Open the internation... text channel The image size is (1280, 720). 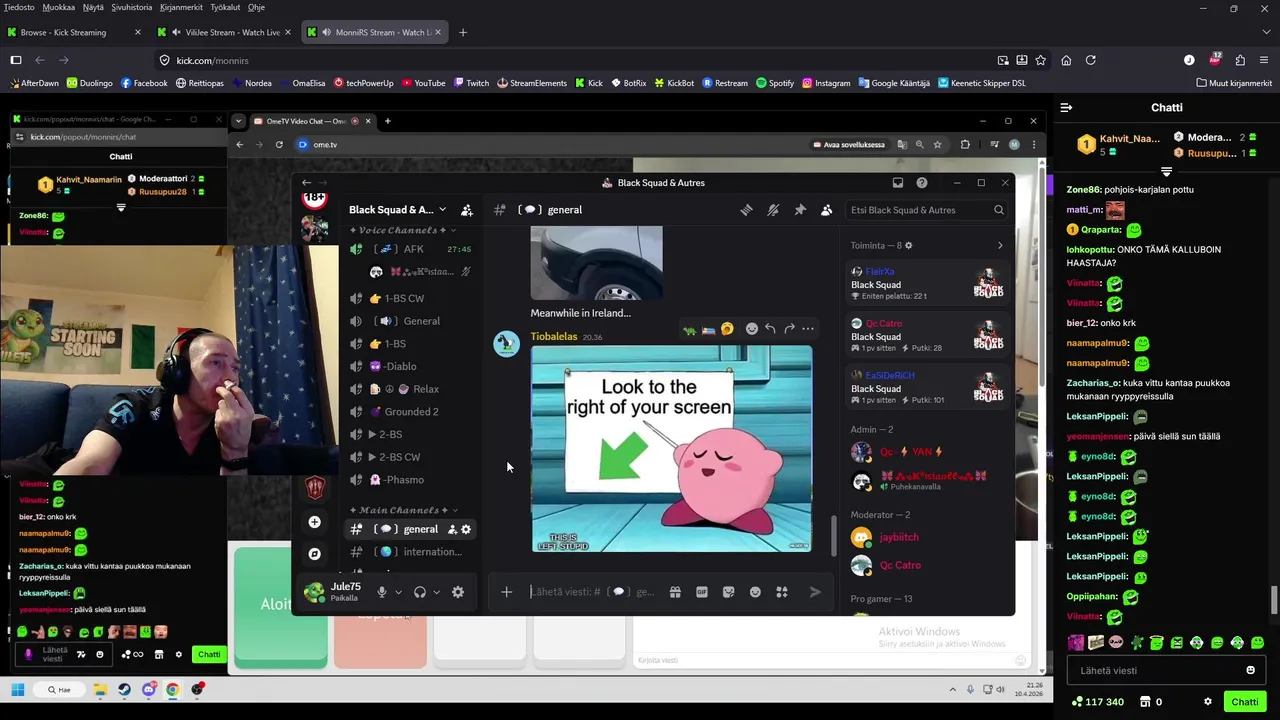(x=410, y=552)
